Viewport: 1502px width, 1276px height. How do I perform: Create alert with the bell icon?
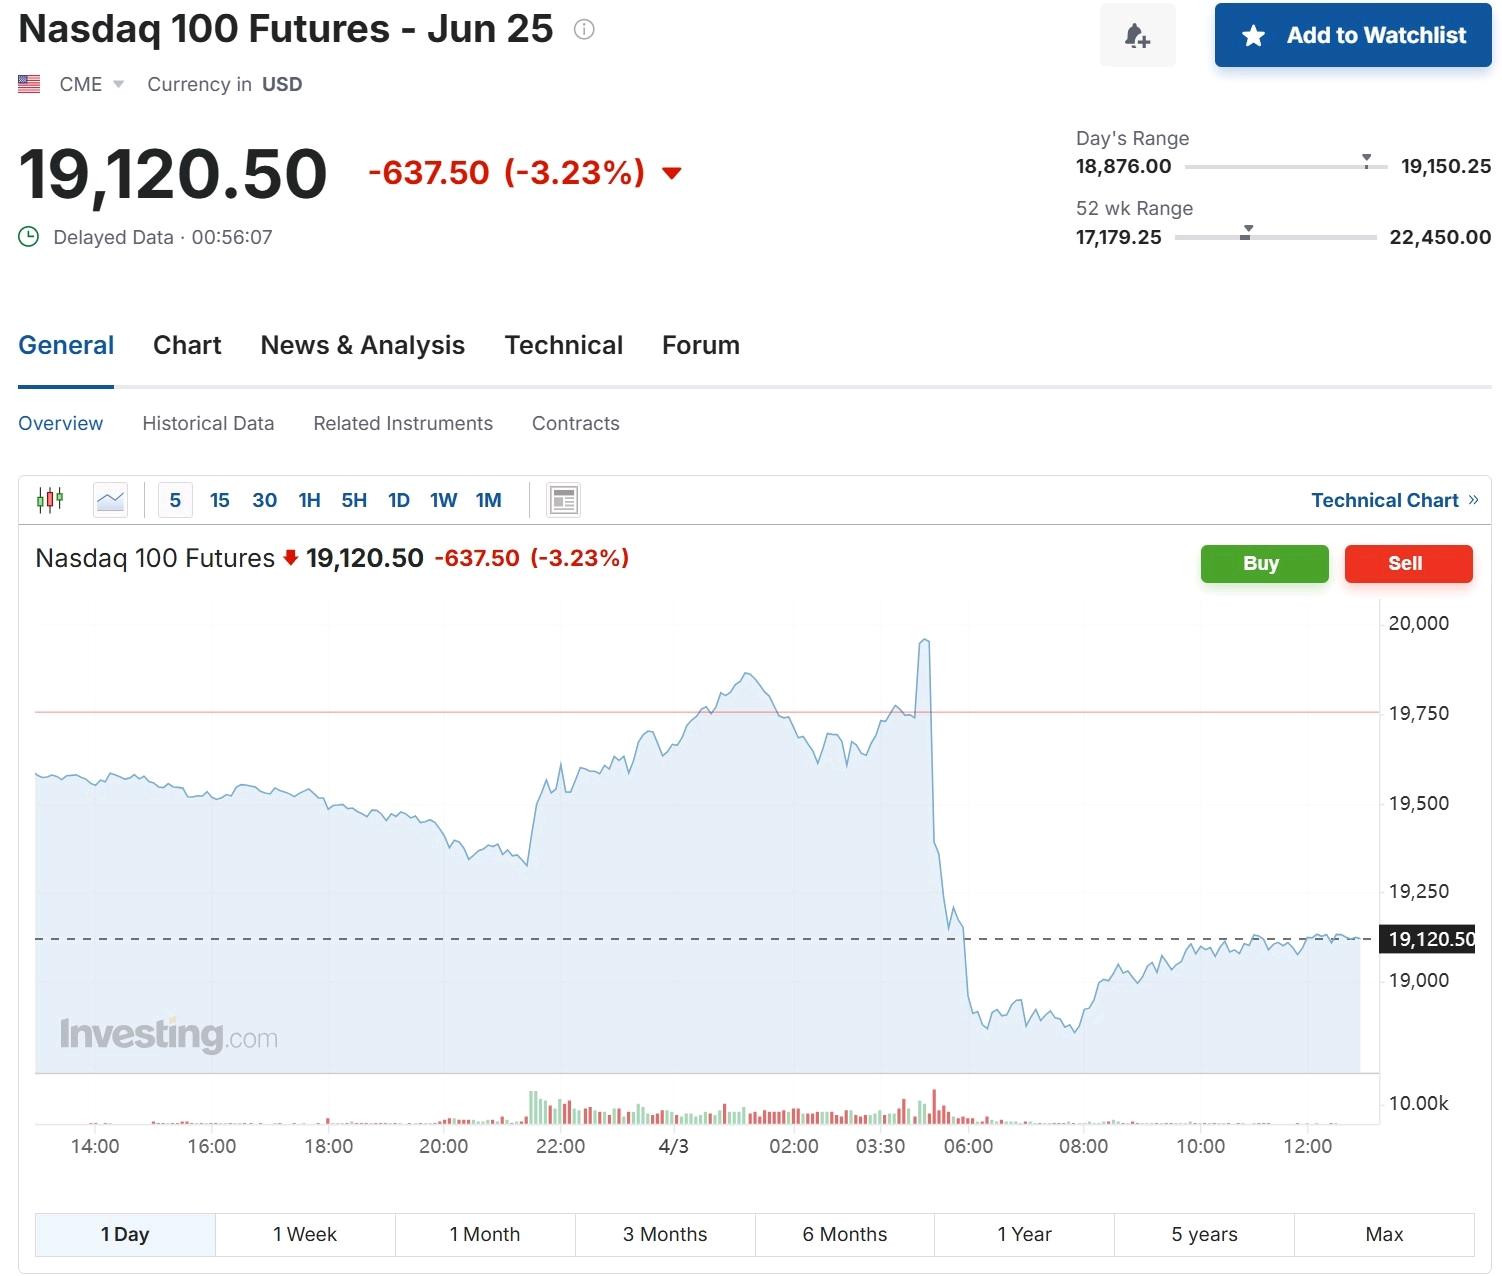click(x=1137, y=36)
